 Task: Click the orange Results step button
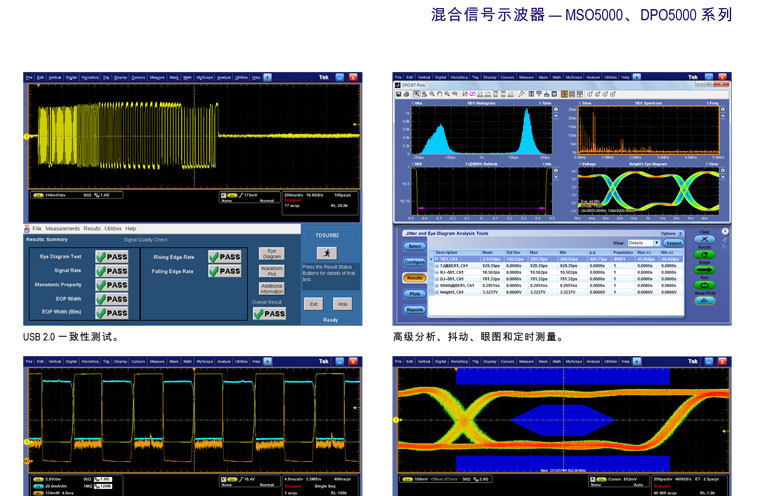(414, 278)
